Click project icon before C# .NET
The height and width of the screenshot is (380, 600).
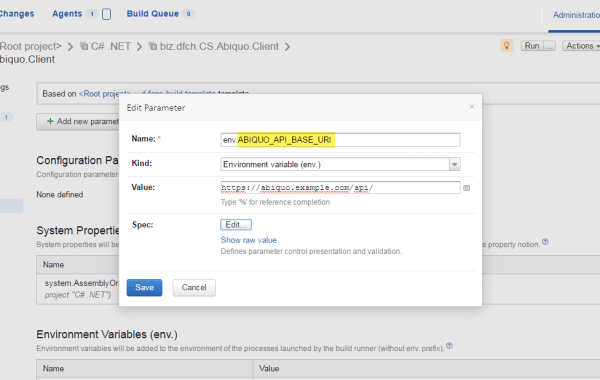point(84,46)
